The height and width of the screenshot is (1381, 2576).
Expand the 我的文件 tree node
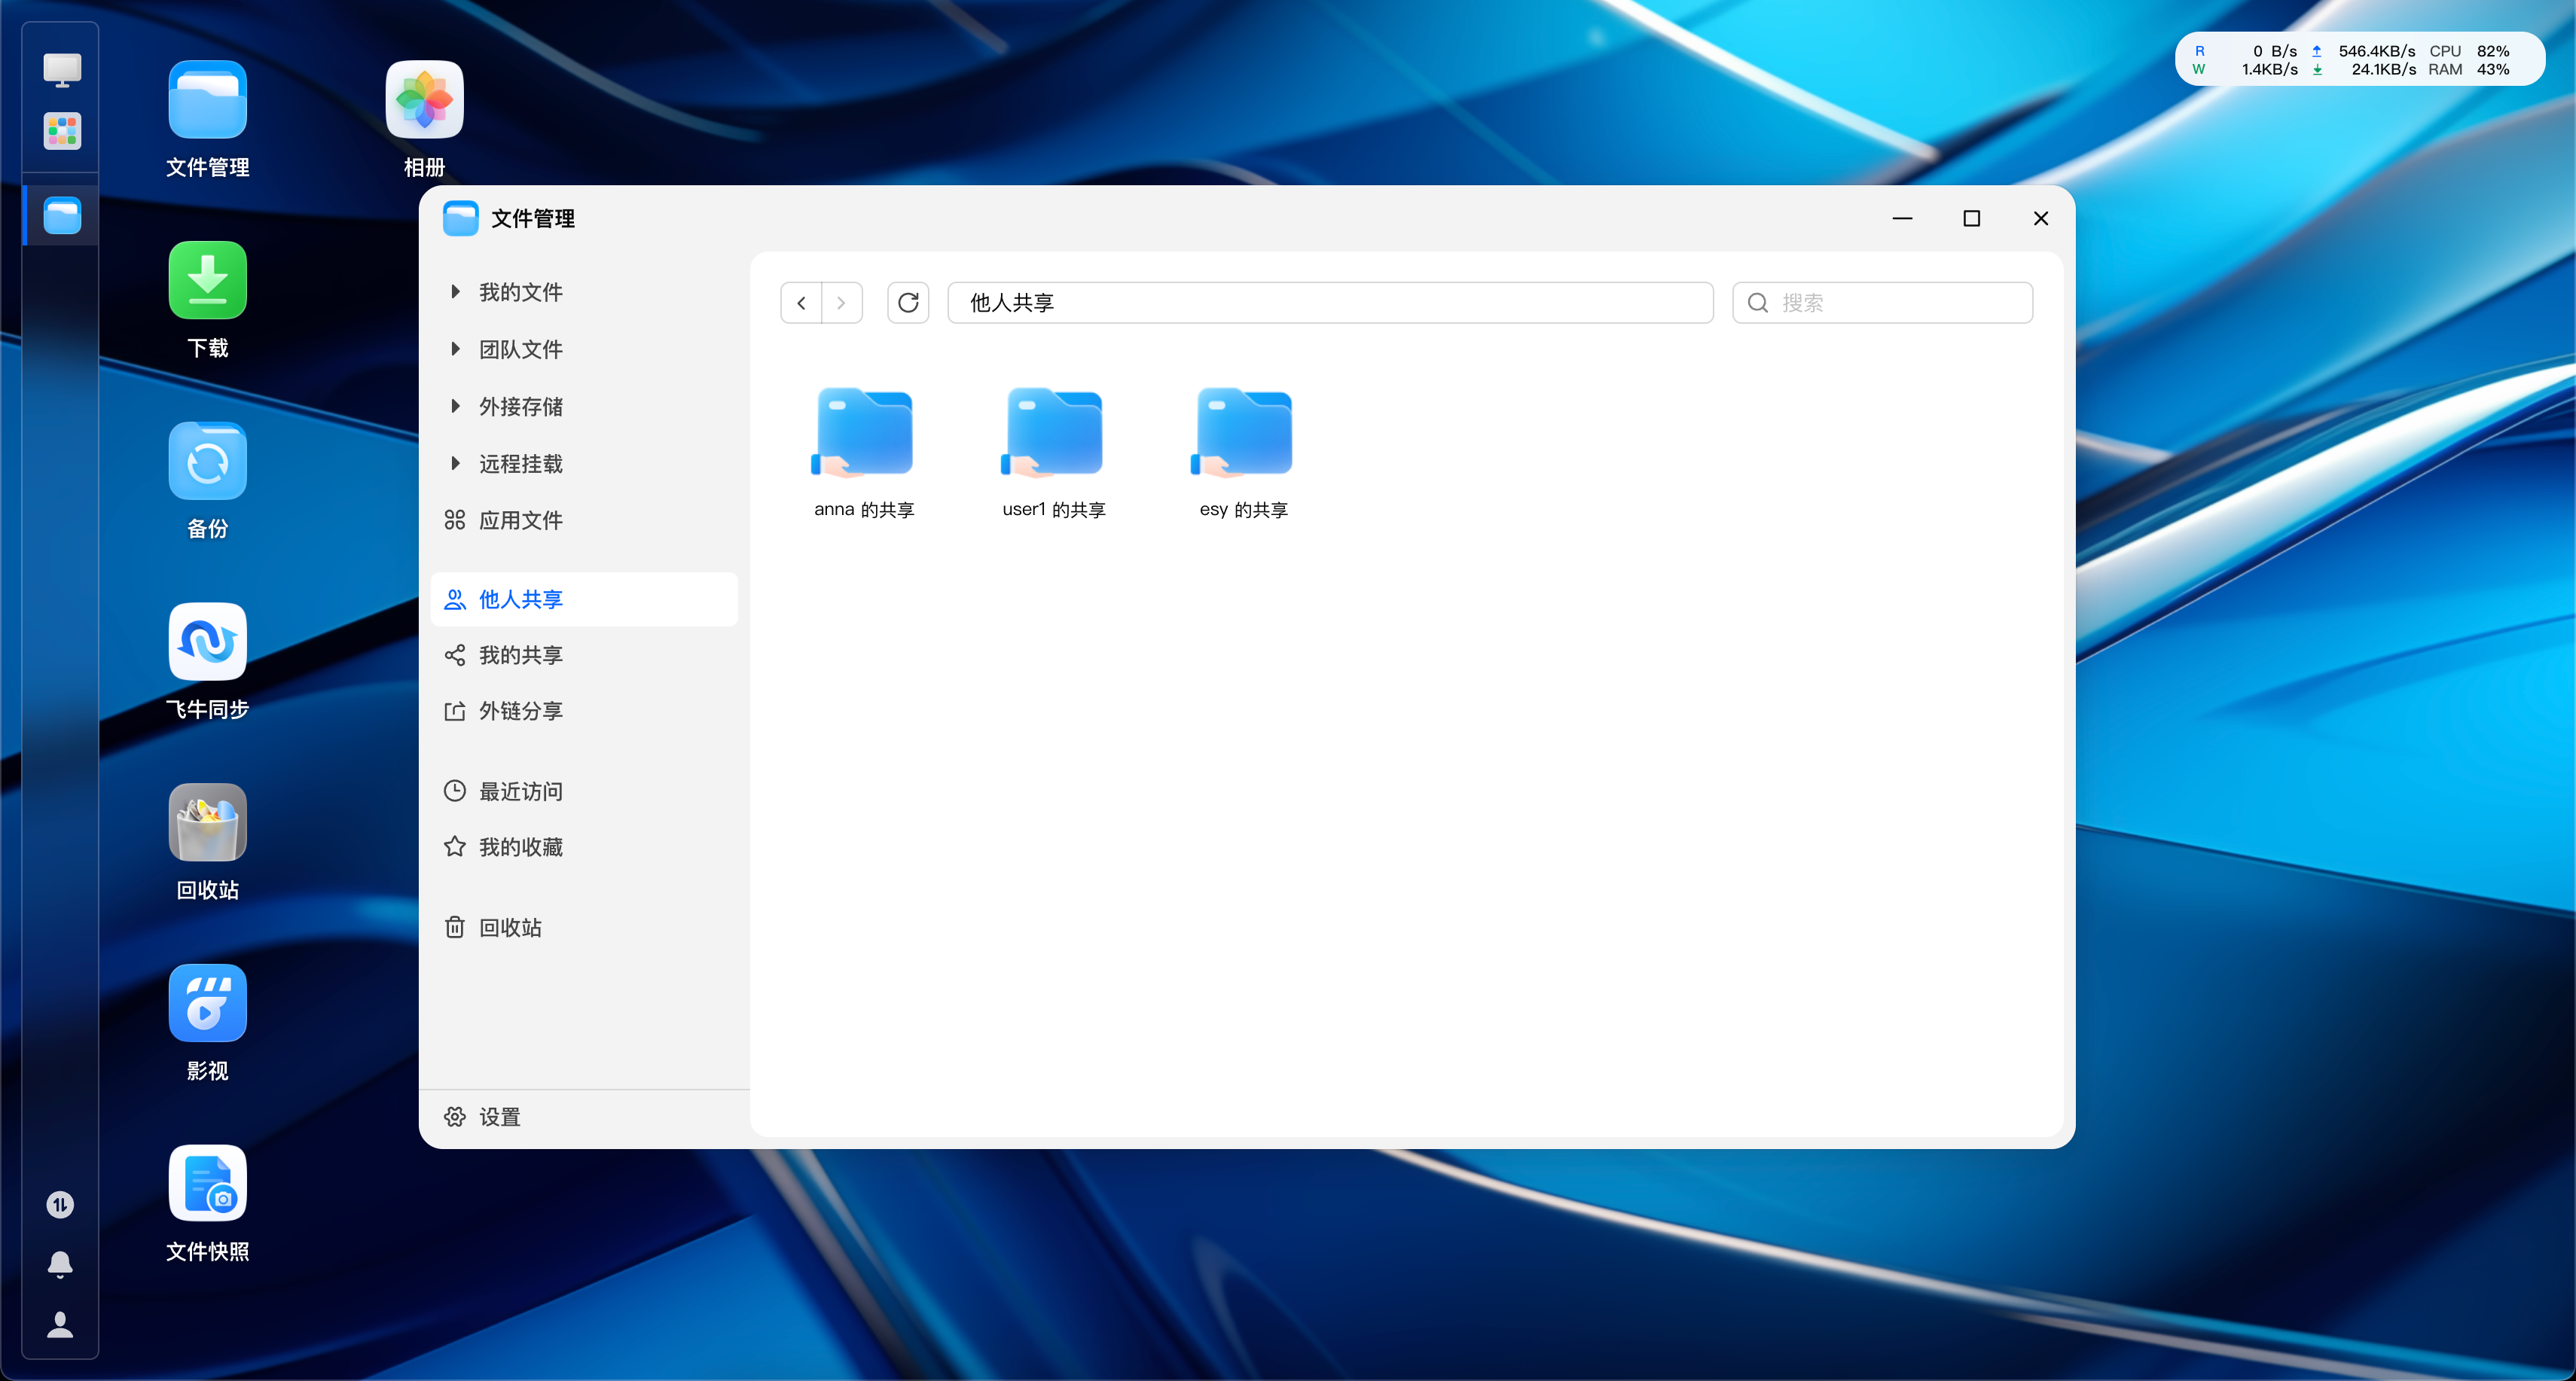pyautogui.click(x=455, y=292)
